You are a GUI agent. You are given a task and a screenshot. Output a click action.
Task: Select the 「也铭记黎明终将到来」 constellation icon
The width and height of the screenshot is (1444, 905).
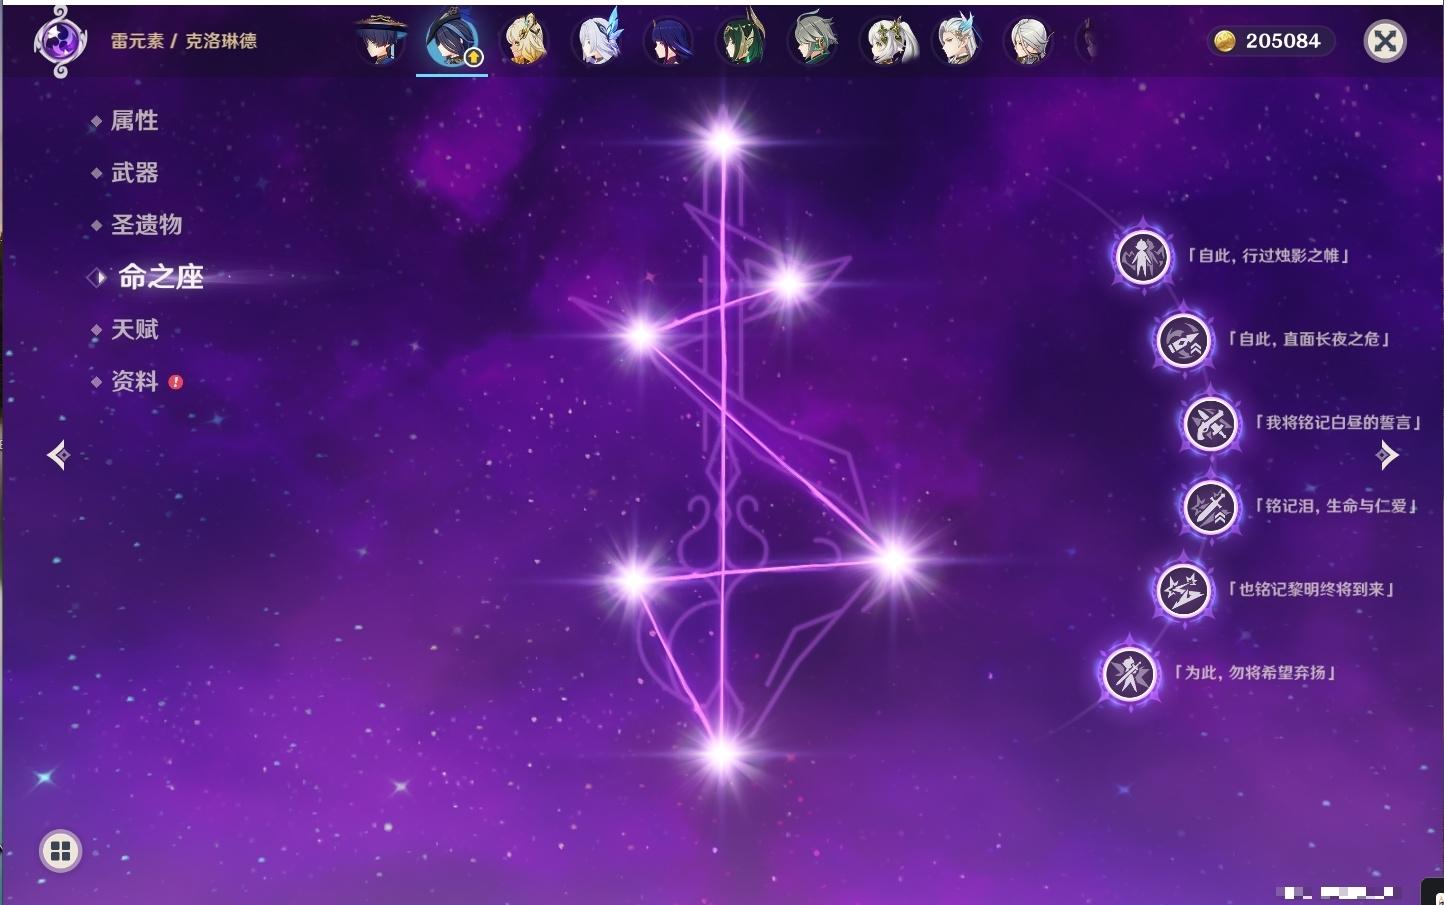[x=1183, y=590]
